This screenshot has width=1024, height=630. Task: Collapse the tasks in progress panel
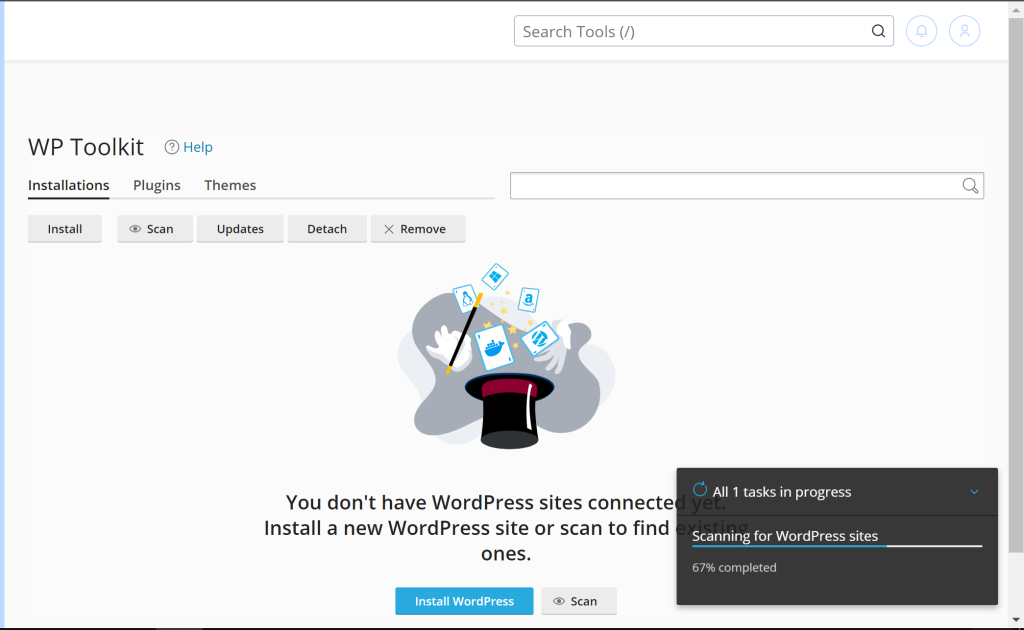point(974,492)
